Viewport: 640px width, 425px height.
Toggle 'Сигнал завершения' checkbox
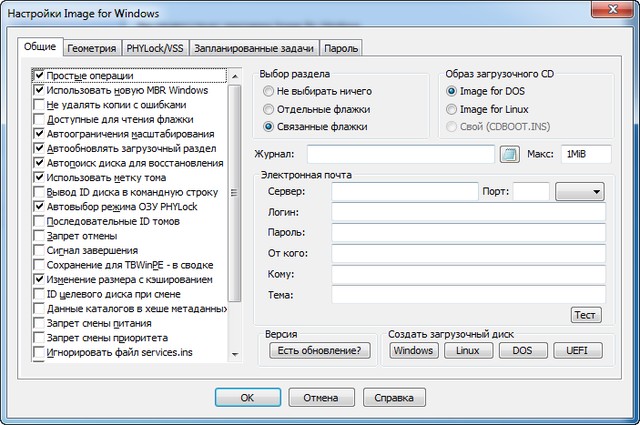40,250
